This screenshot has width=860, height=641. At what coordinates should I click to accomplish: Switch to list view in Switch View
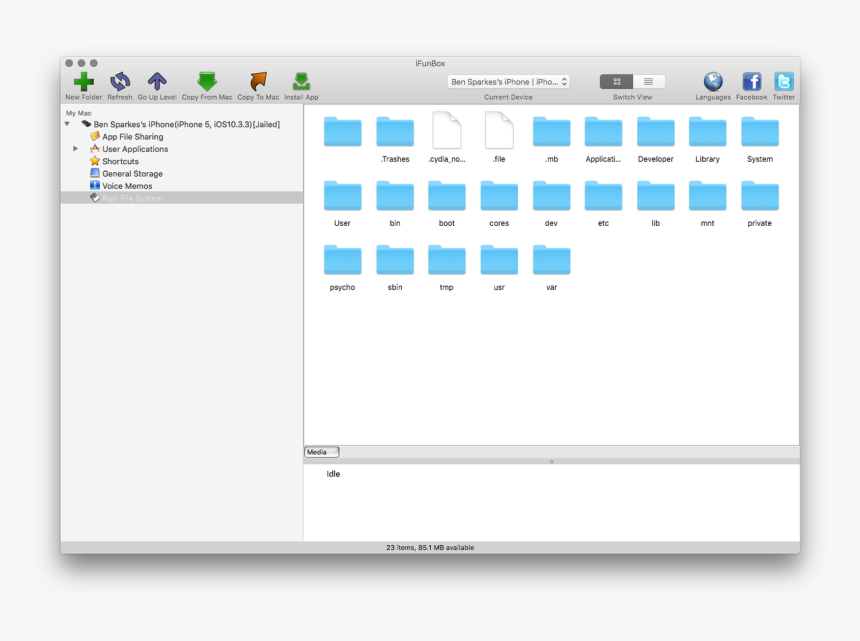click(647, 81)
